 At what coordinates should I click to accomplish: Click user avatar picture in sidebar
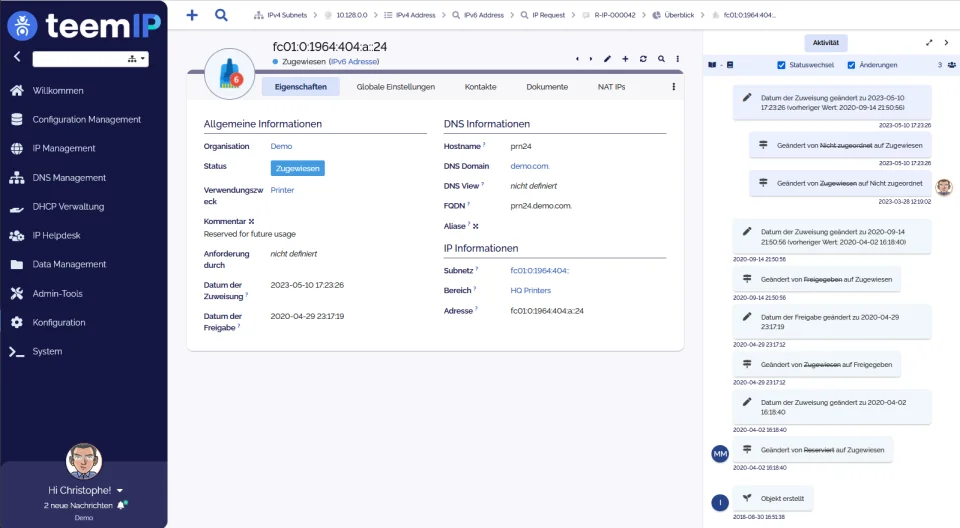point(84,461)
